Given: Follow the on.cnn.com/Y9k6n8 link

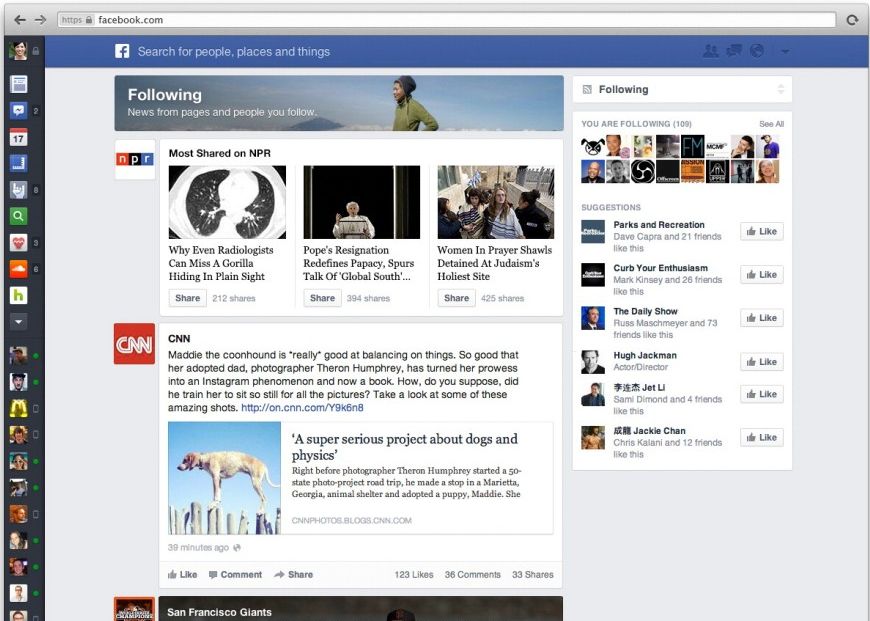Looking at the screenshot, I should pos(302,408).
